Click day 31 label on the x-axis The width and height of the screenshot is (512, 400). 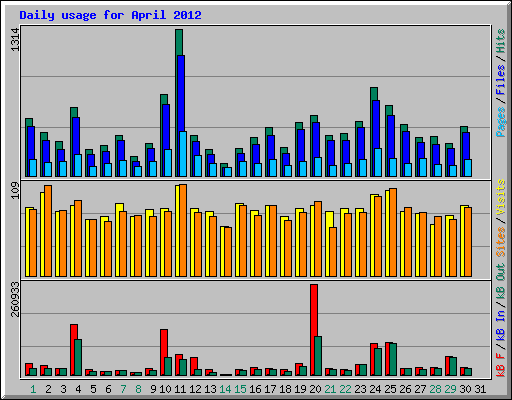pos(480,389)
